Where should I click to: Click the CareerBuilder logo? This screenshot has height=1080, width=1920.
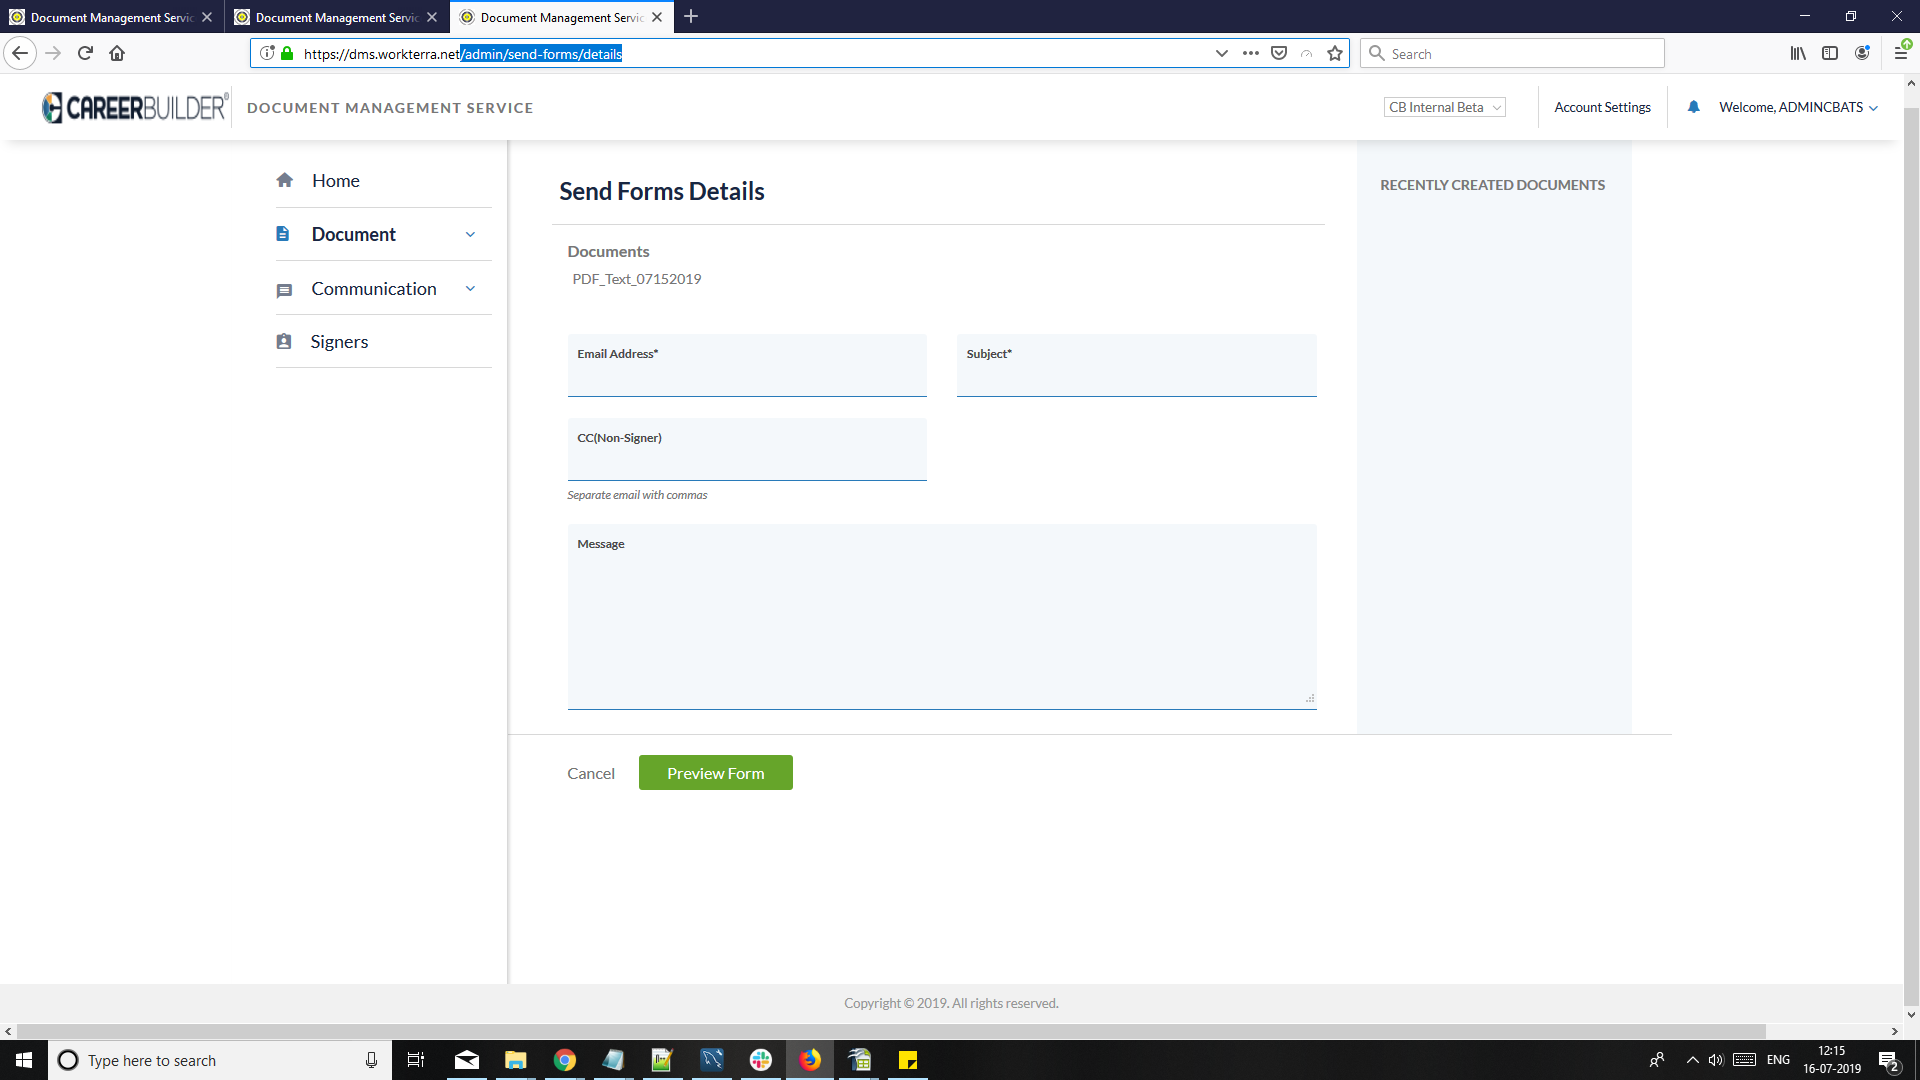(136, 107)
